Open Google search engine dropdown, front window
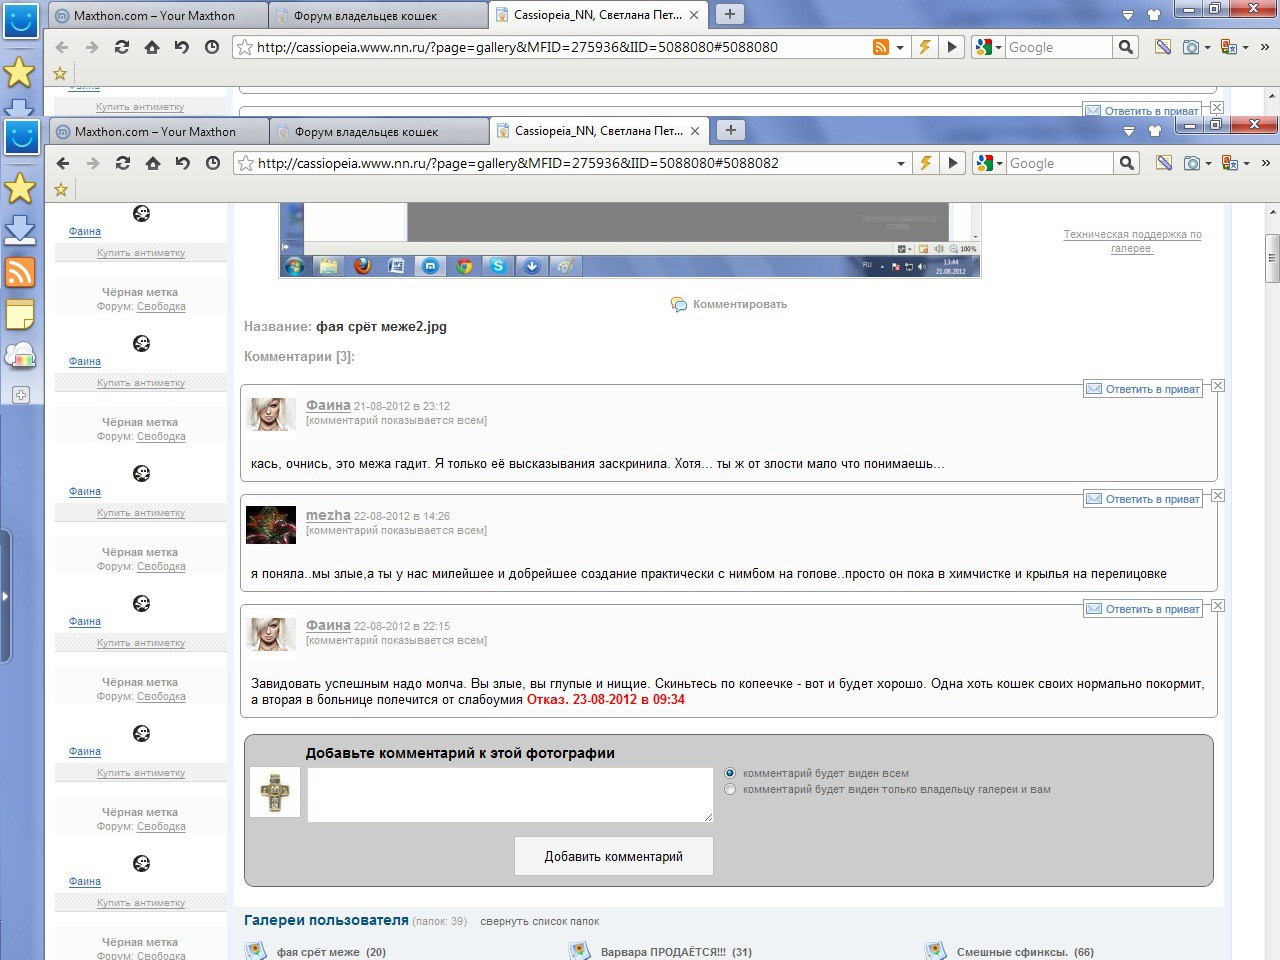 click(x=999, y=163)
